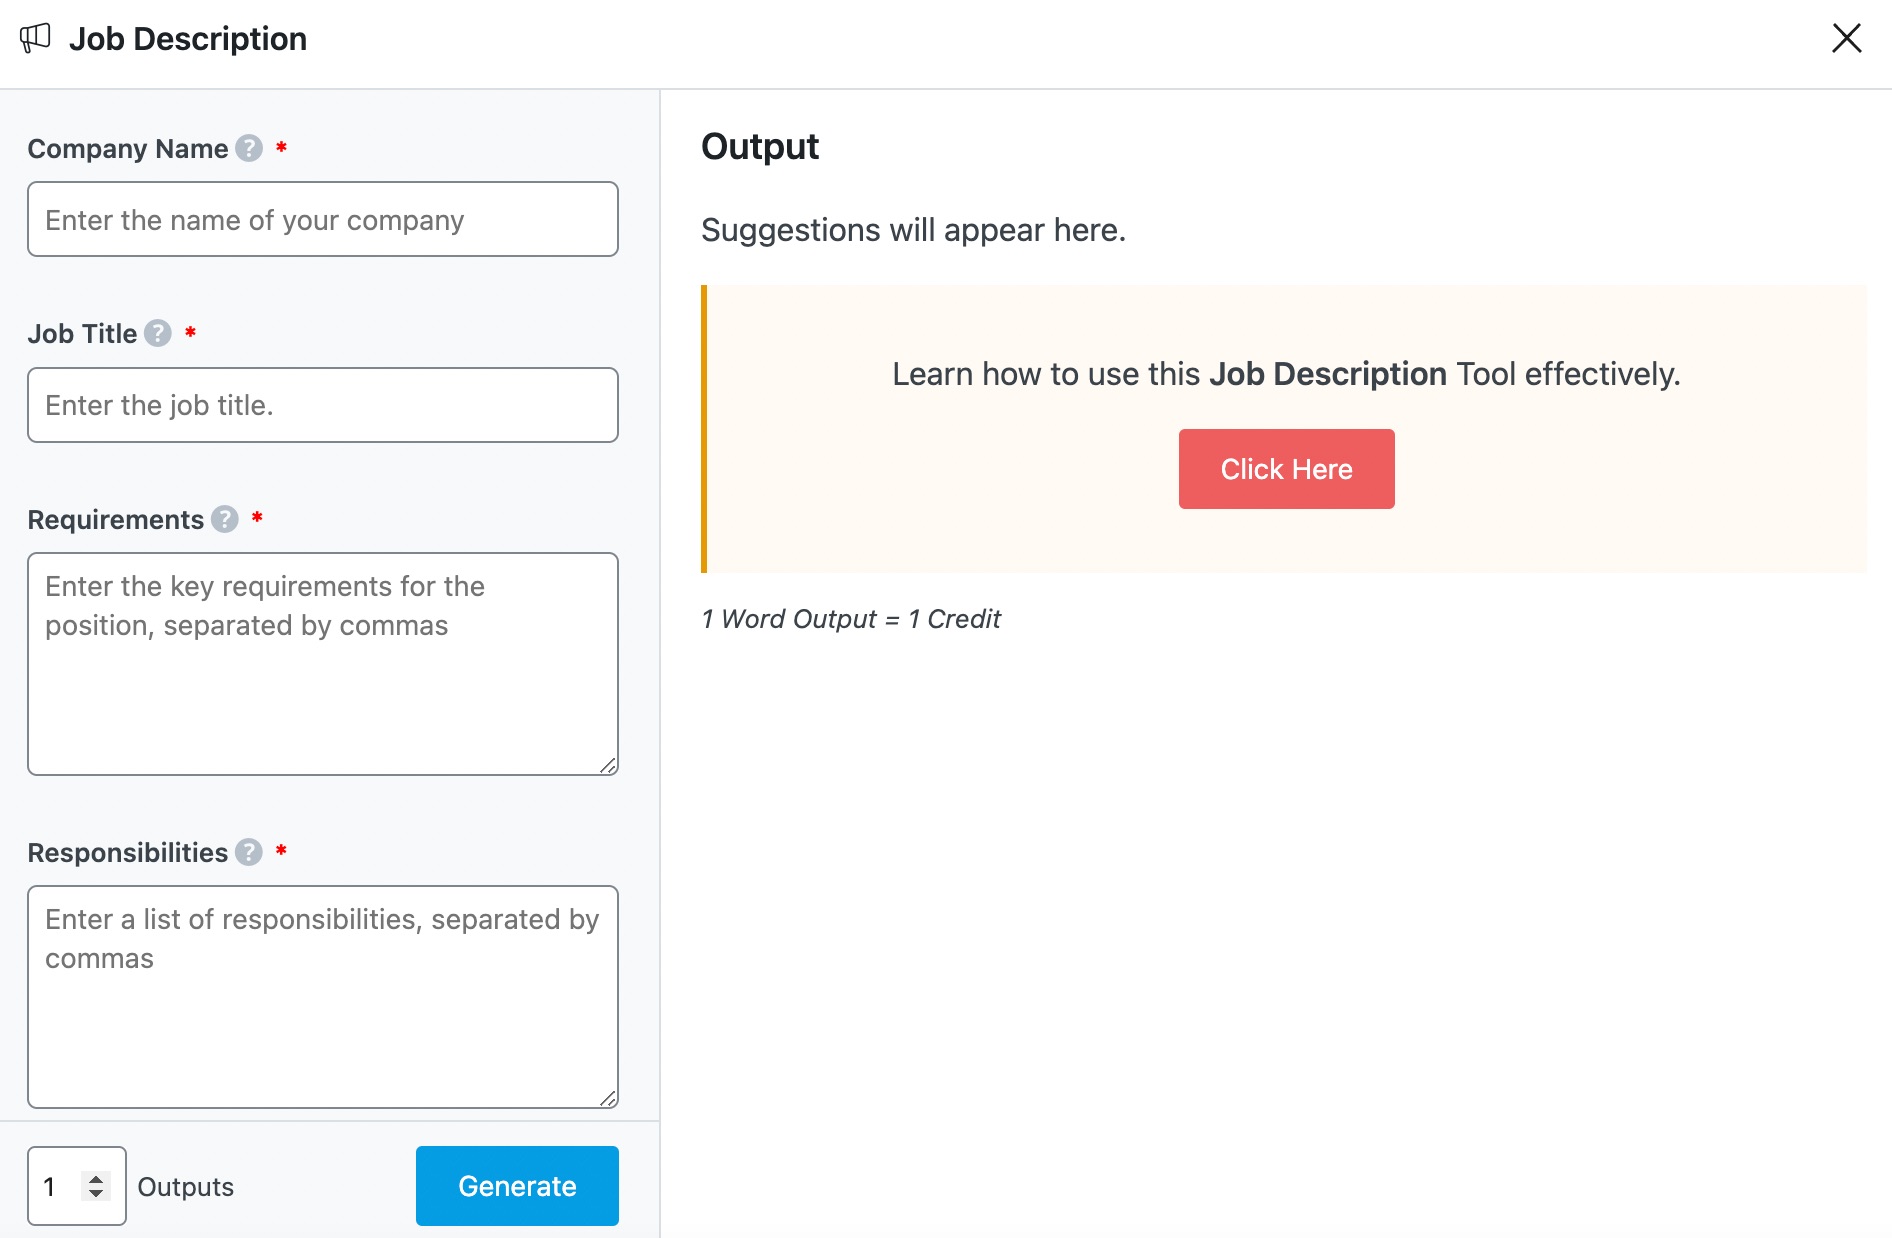
Task: Close the Job Description dialog
Action: click(1846, 39)
